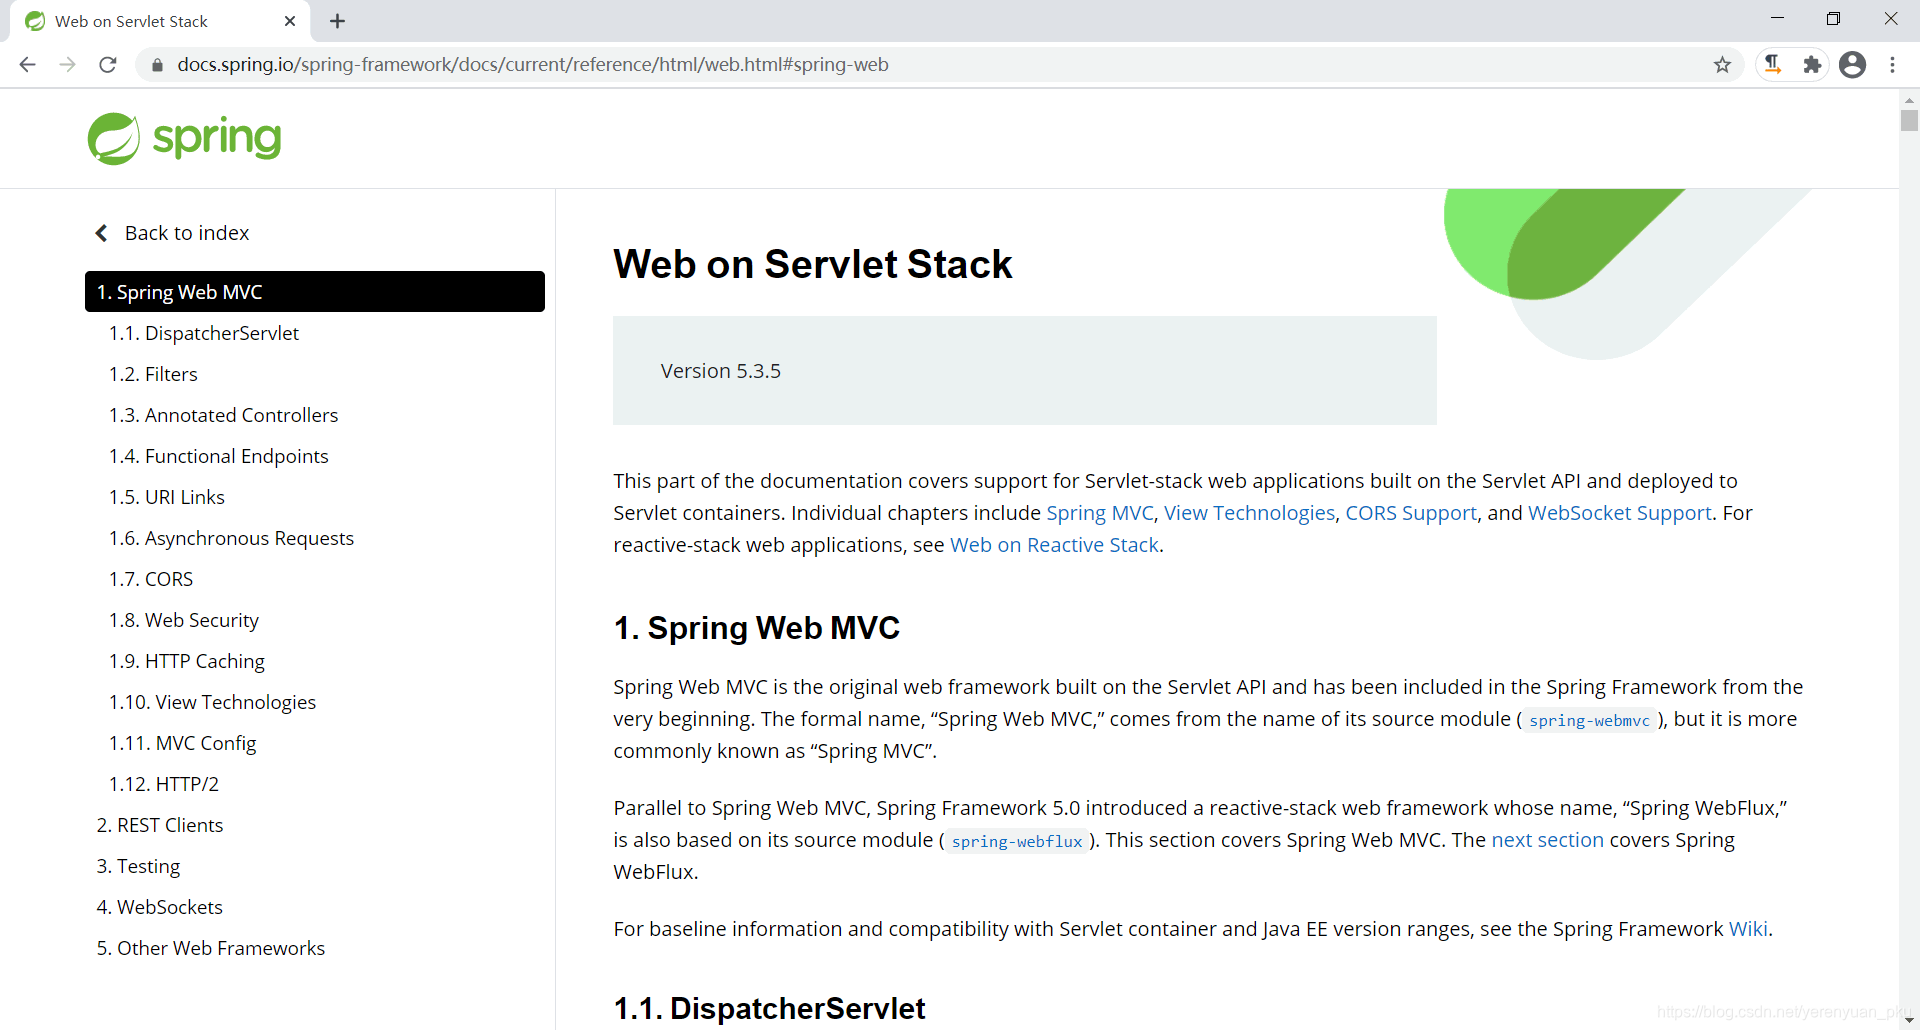Click the 1. Spring Web MVC heading
Viewport: 1920px width, 1030px height.
tap(757, 628)
